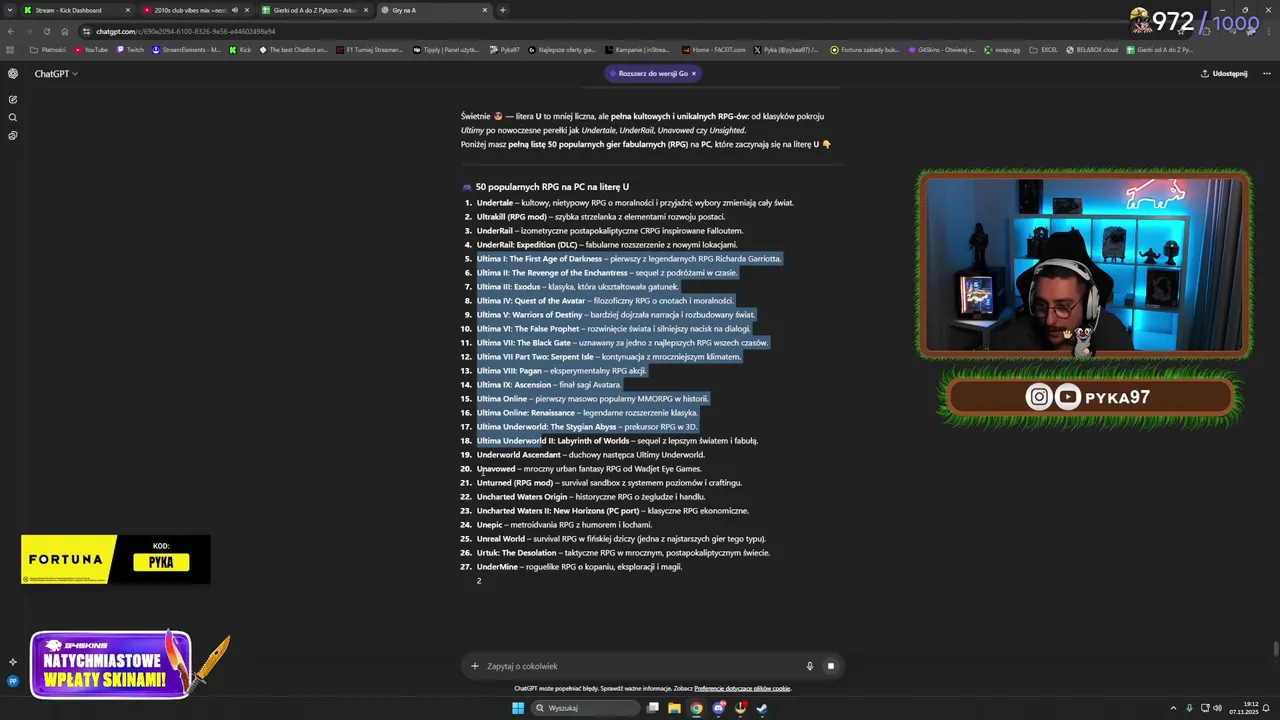
Task: Open Task View in the taskbar
Action: coord(653,708)
